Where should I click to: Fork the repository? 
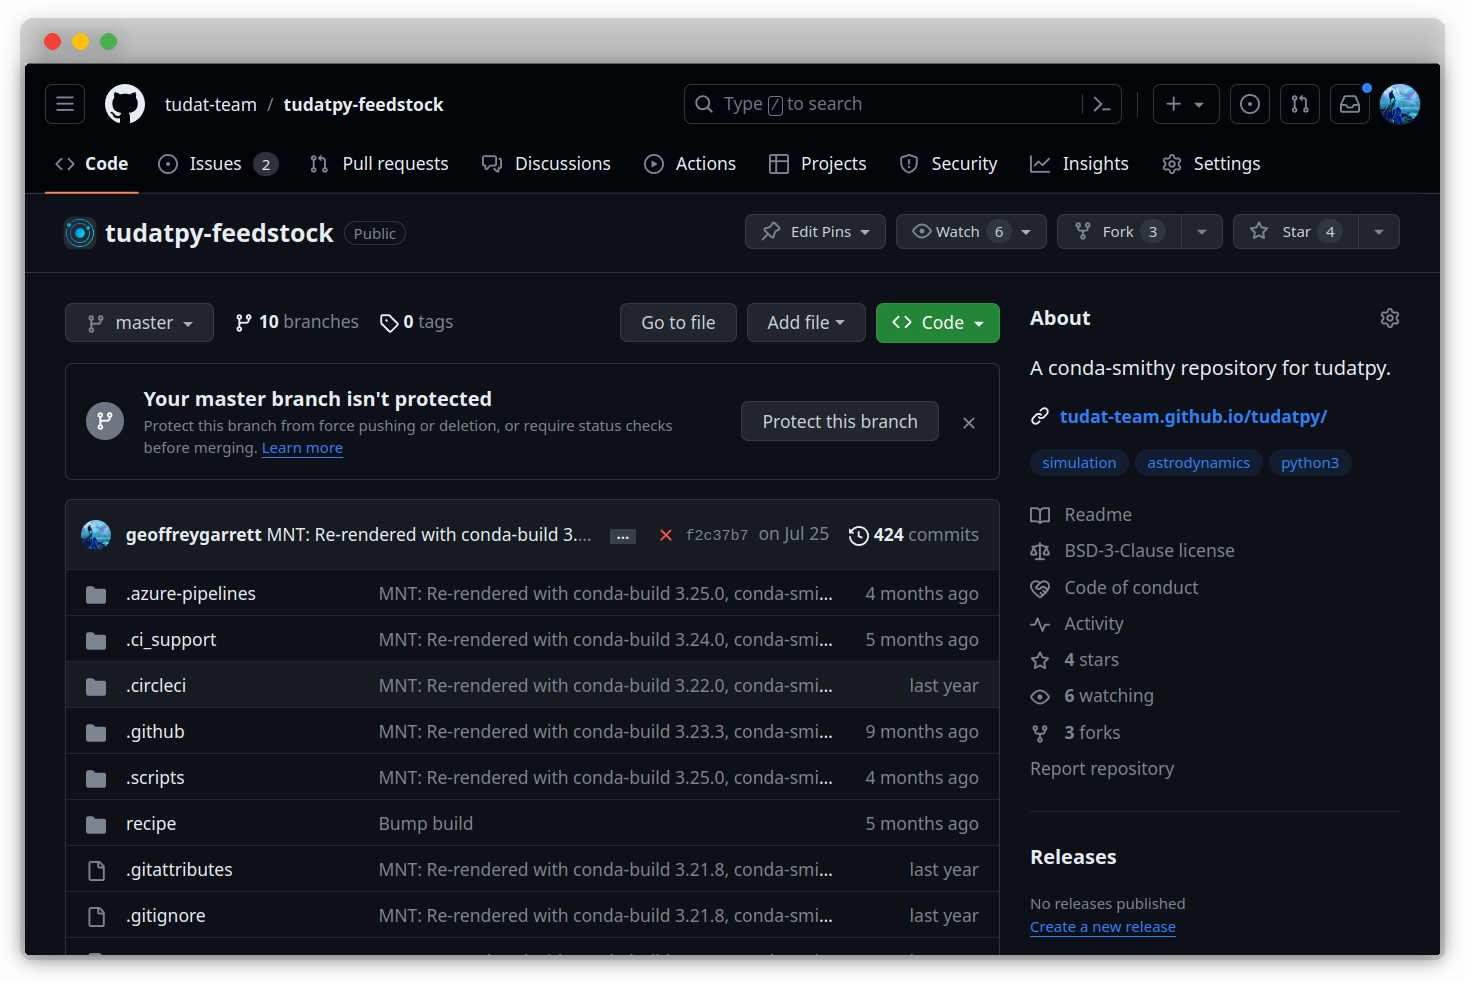pyautogui.click(x=1119, y=232)
